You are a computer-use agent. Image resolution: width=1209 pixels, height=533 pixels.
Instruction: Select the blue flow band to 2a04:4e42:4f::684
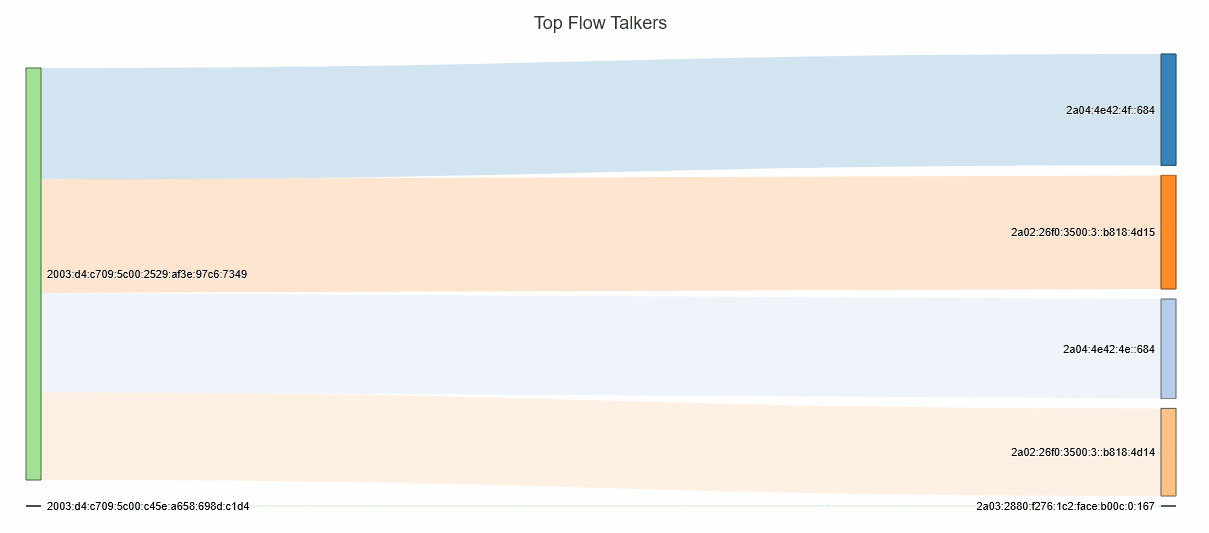tap(600, 120)
